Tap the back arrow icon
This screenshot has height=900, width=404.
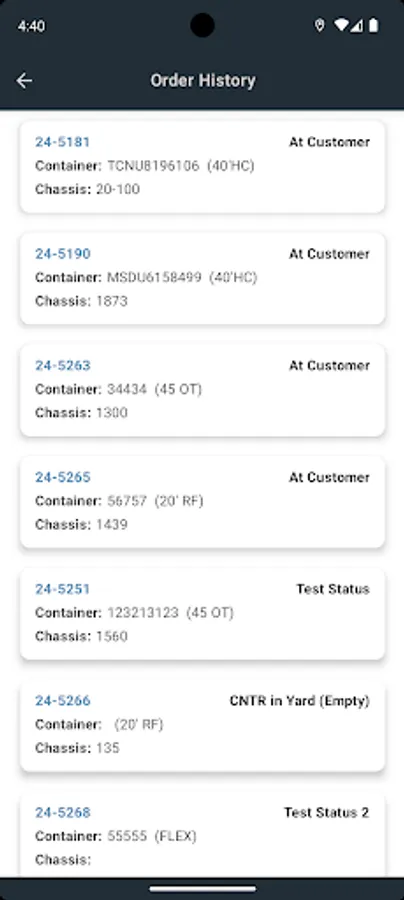pos(24,80)
